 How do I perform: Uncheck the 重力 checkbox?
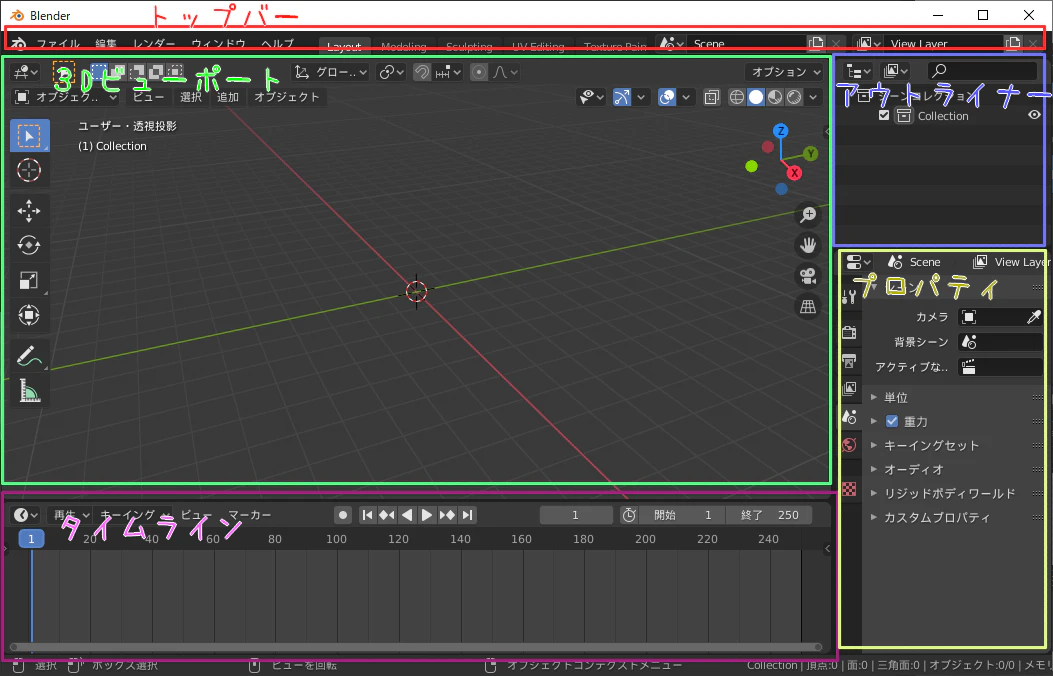tap(892, 422)
